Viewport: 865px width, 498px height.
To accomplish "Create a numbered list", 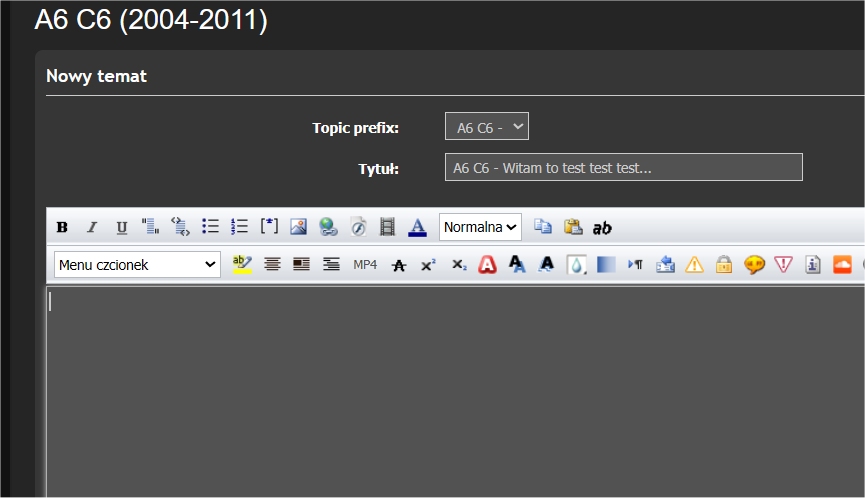I will tap(239, 227).
